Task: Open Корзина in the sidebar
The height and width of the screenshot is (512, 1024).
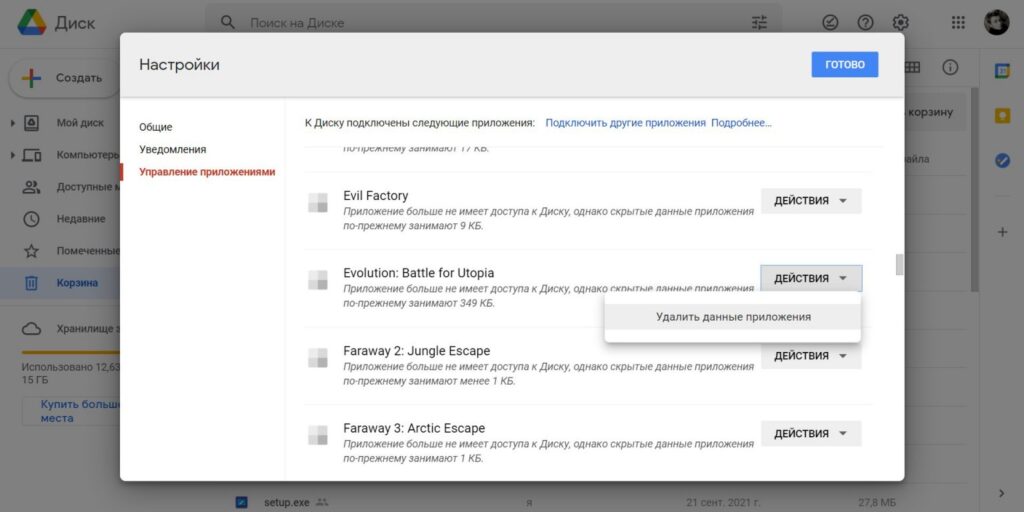Action: tap(60, 283)
